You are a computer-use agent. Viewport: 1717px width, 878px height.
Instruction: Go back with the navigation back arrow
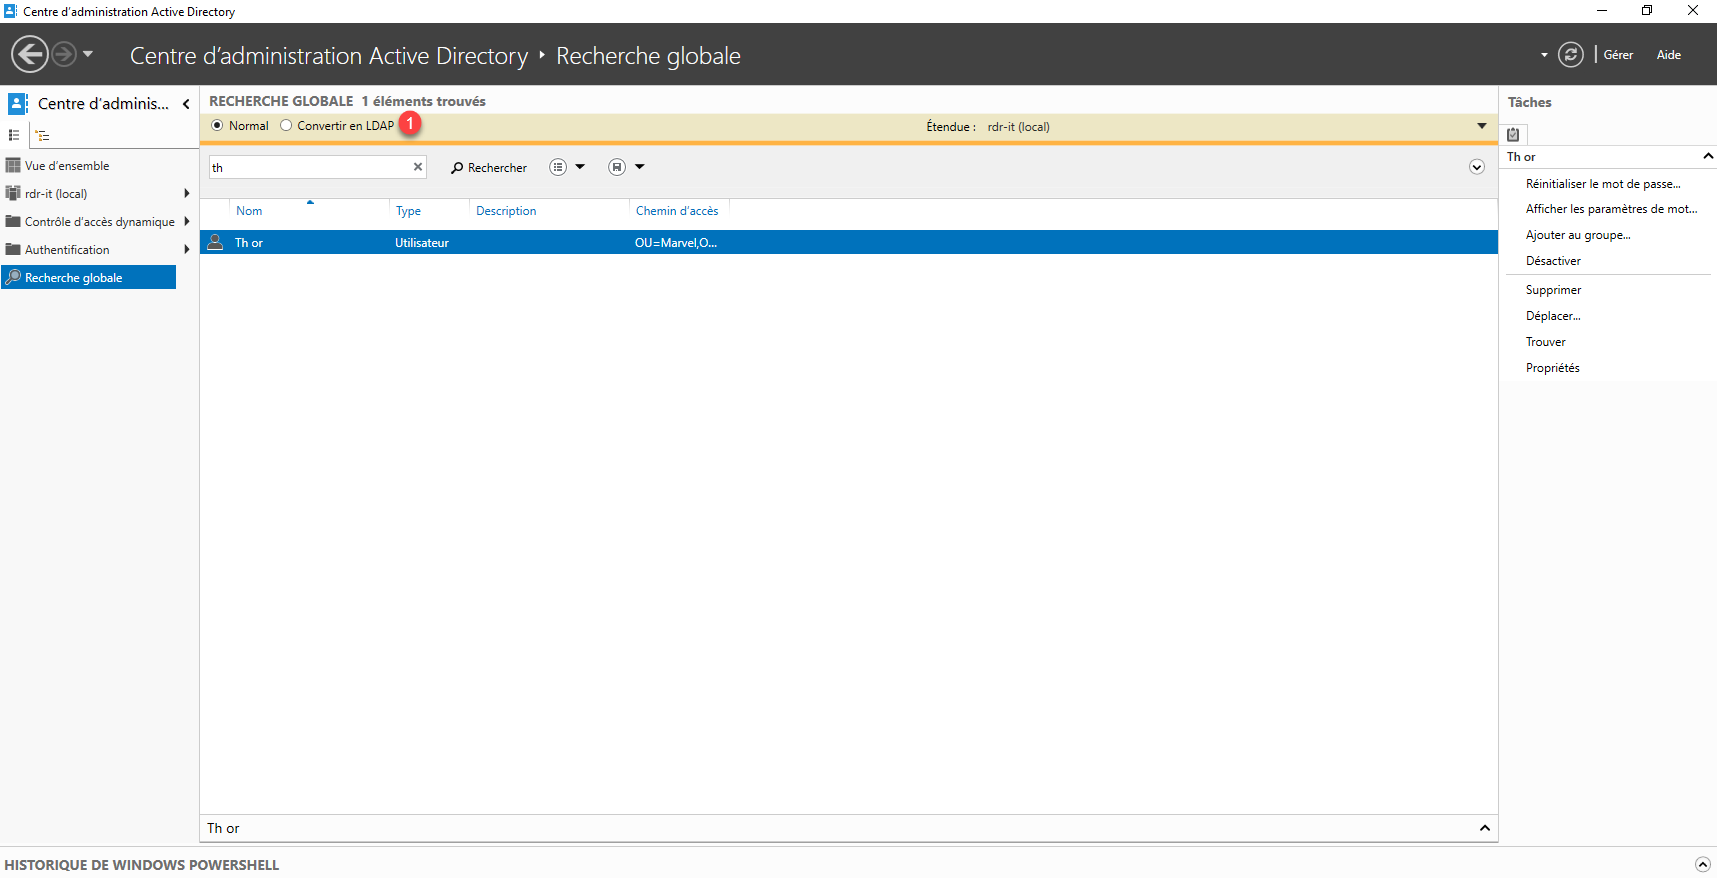tap(30, 54)
